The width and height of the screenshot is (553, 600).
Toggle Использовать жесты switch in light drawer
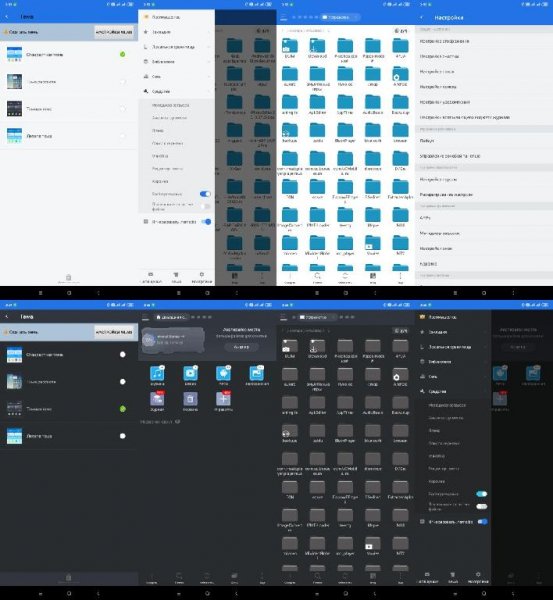click(206, 222)
